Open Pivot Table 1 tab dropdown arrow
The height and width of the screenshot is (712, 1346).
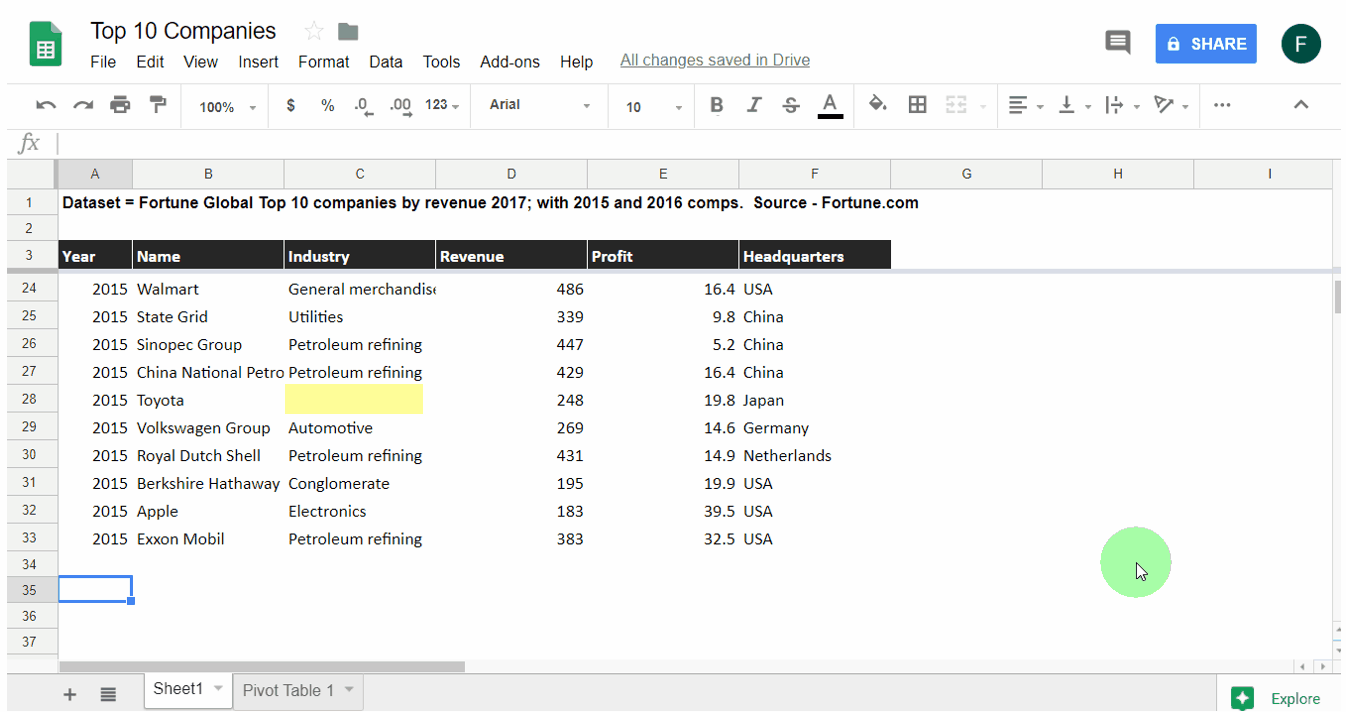tap(349, 690)
